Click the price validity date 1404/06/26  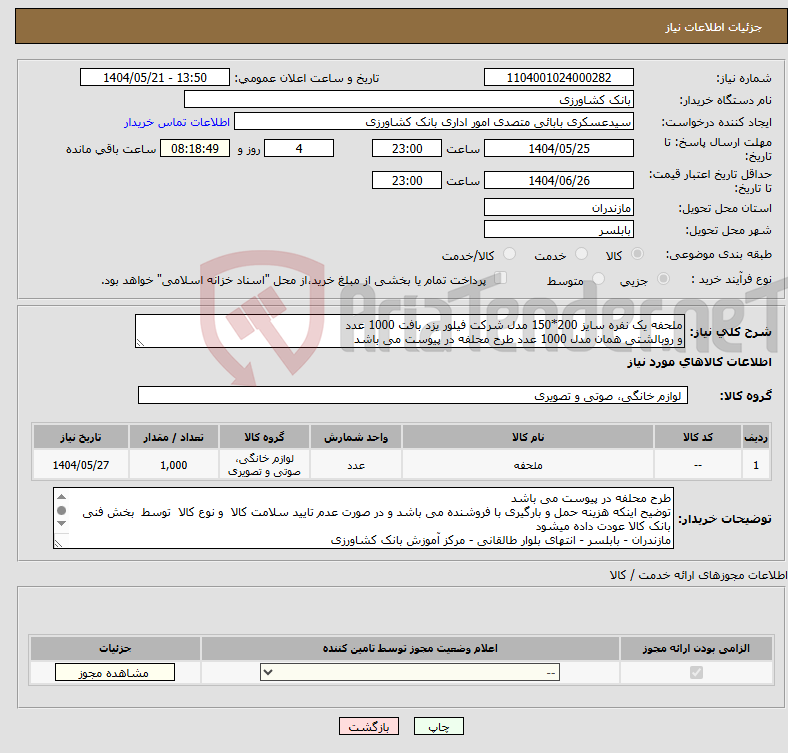pos(558,180)
